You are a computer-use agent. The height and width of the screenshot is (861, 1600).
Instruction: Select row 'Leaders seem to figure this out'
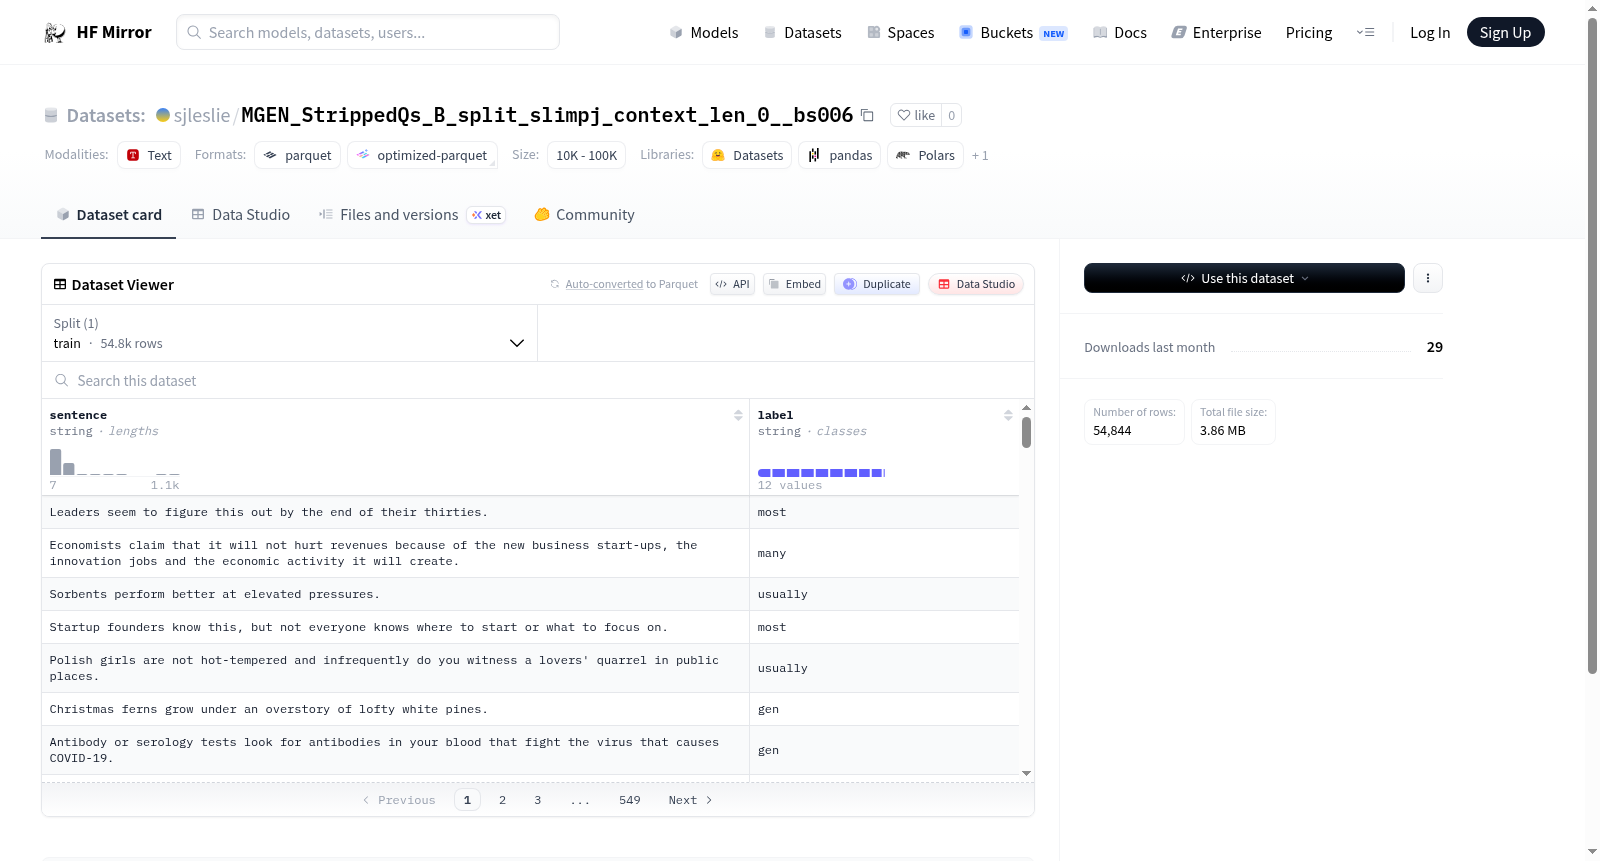pyautogui.click(x=530, y=512)
